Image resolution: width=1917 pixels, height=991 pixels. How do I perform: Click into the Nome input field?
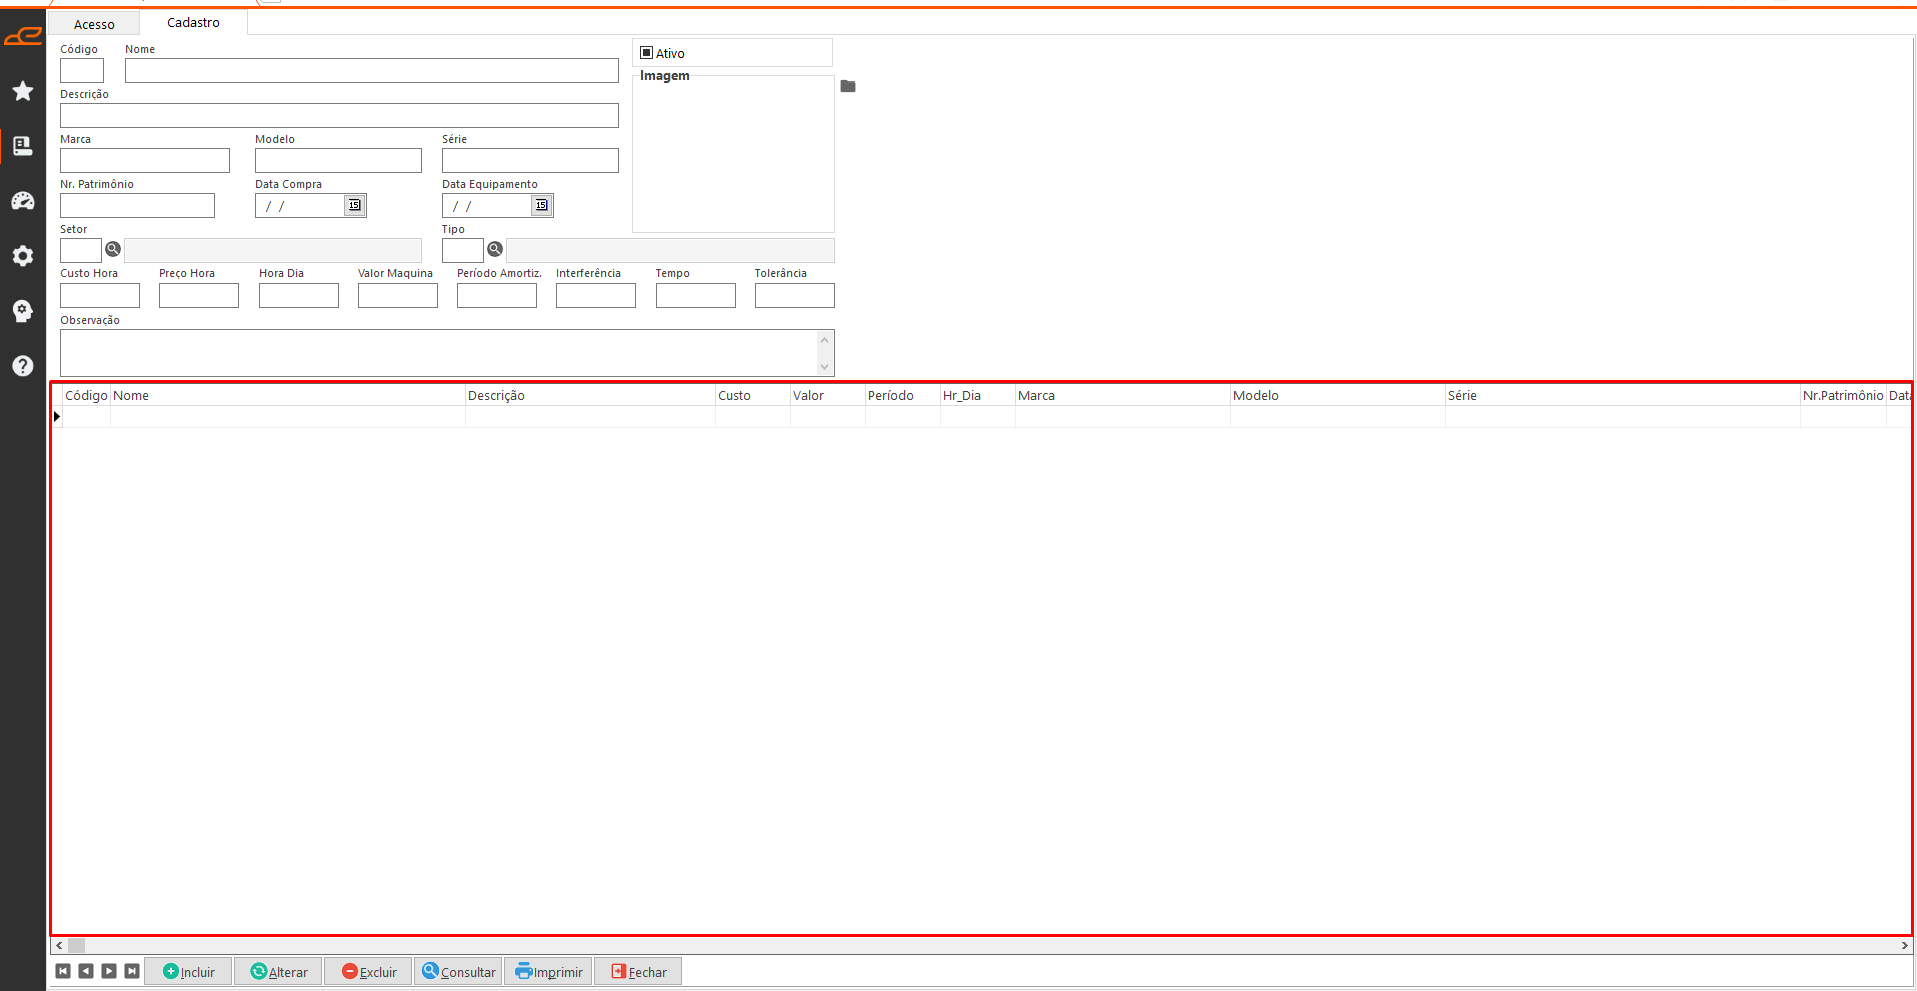tap(371, 71)
